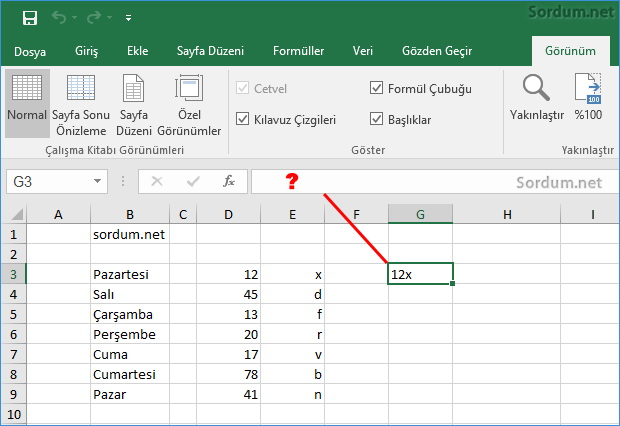Screen dimensions: 620x426
Task: Click cell containing sordum.net
Action: pos(130,234)
